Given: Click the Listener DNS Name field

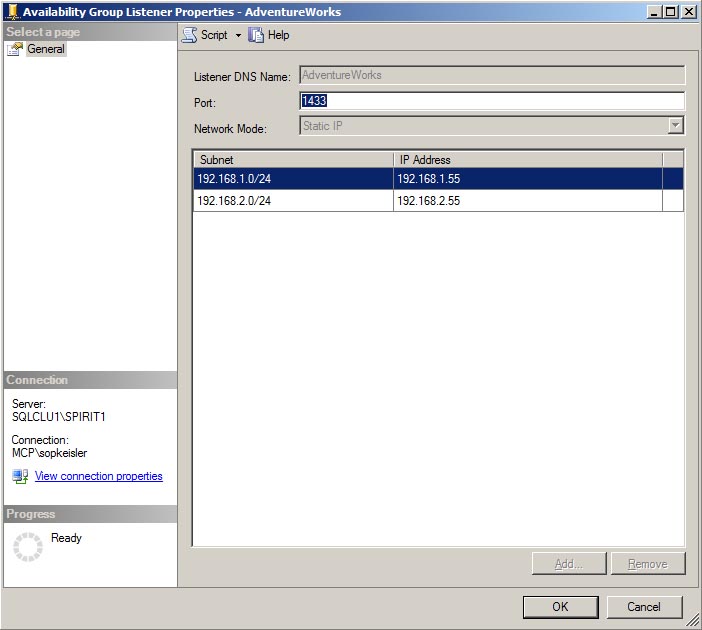Looking at the screenshot, I should 492,75.
